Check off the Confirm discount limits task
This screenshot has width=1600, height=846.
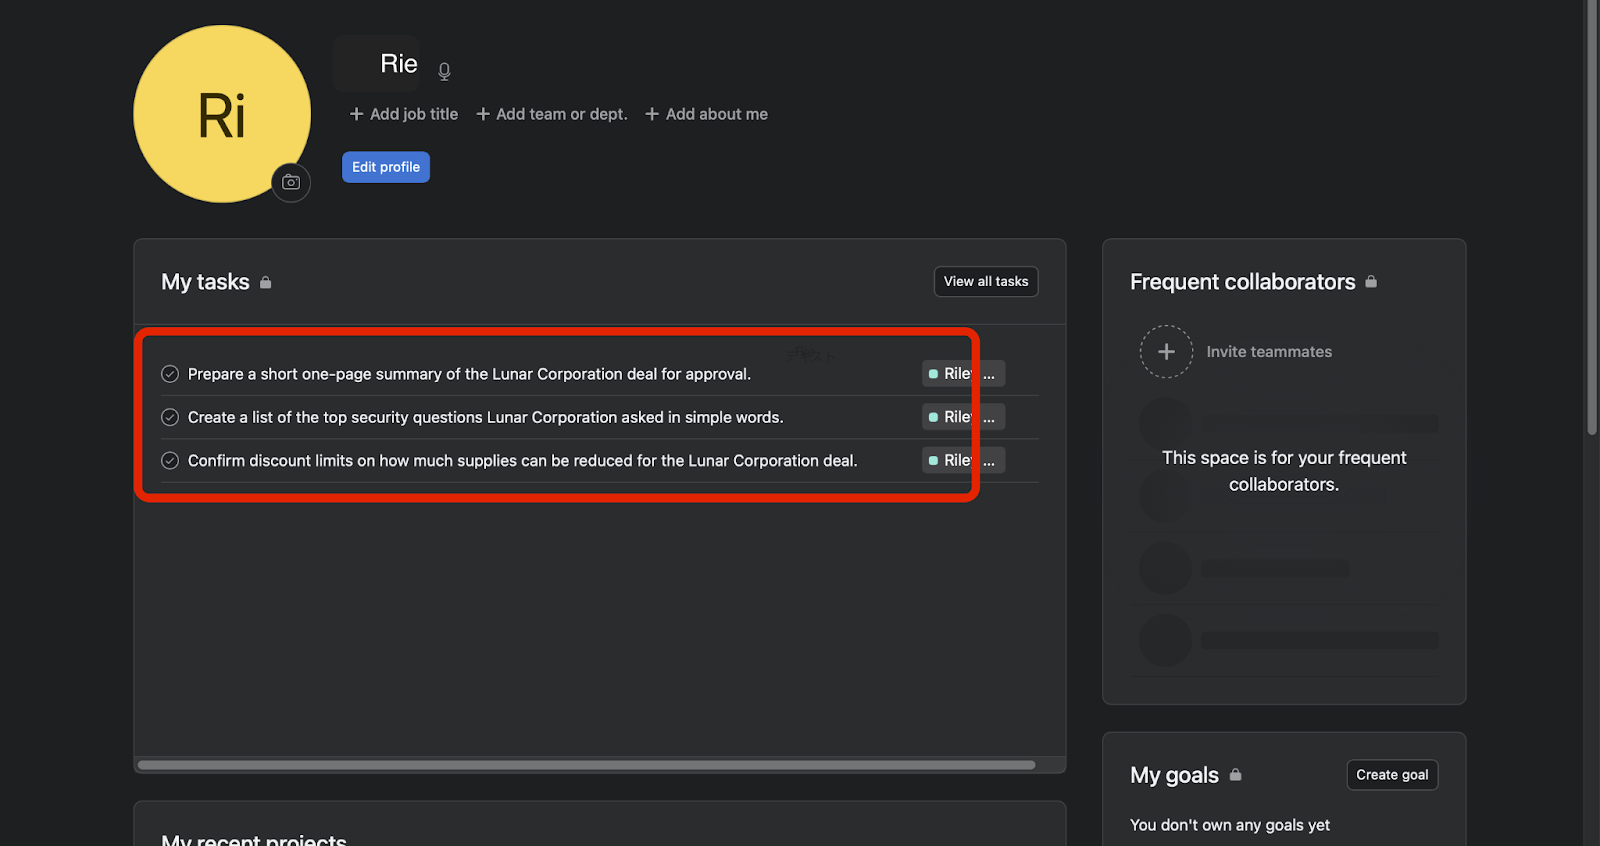[170, 461]
